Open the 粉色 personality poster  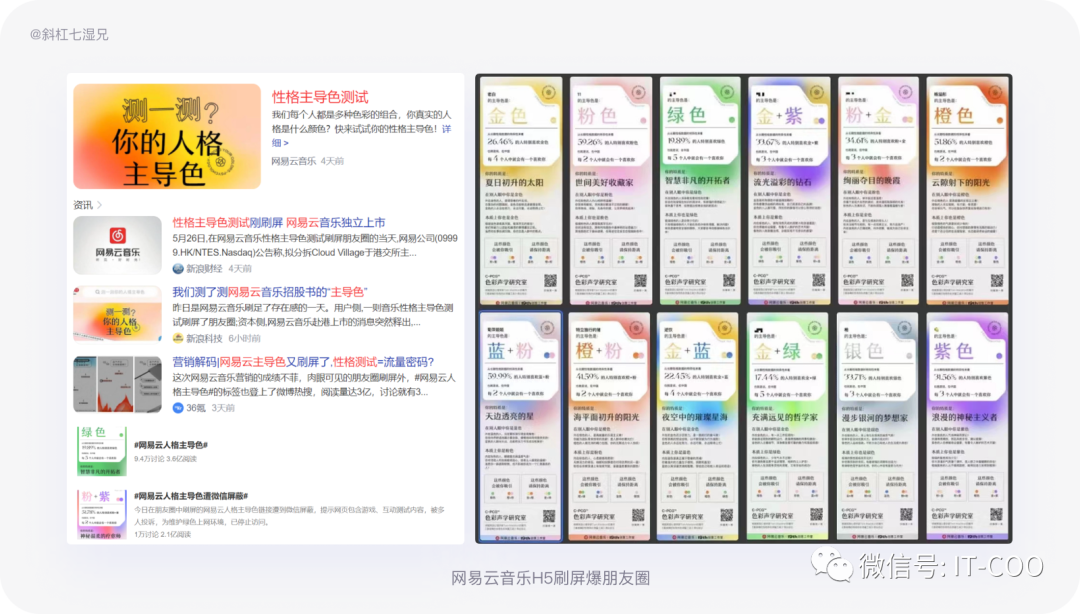(610, 191)
